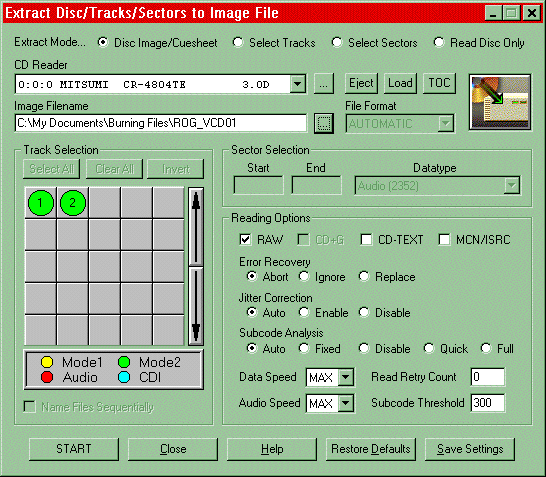Click the yellow Mode1 legend dot

47,362
